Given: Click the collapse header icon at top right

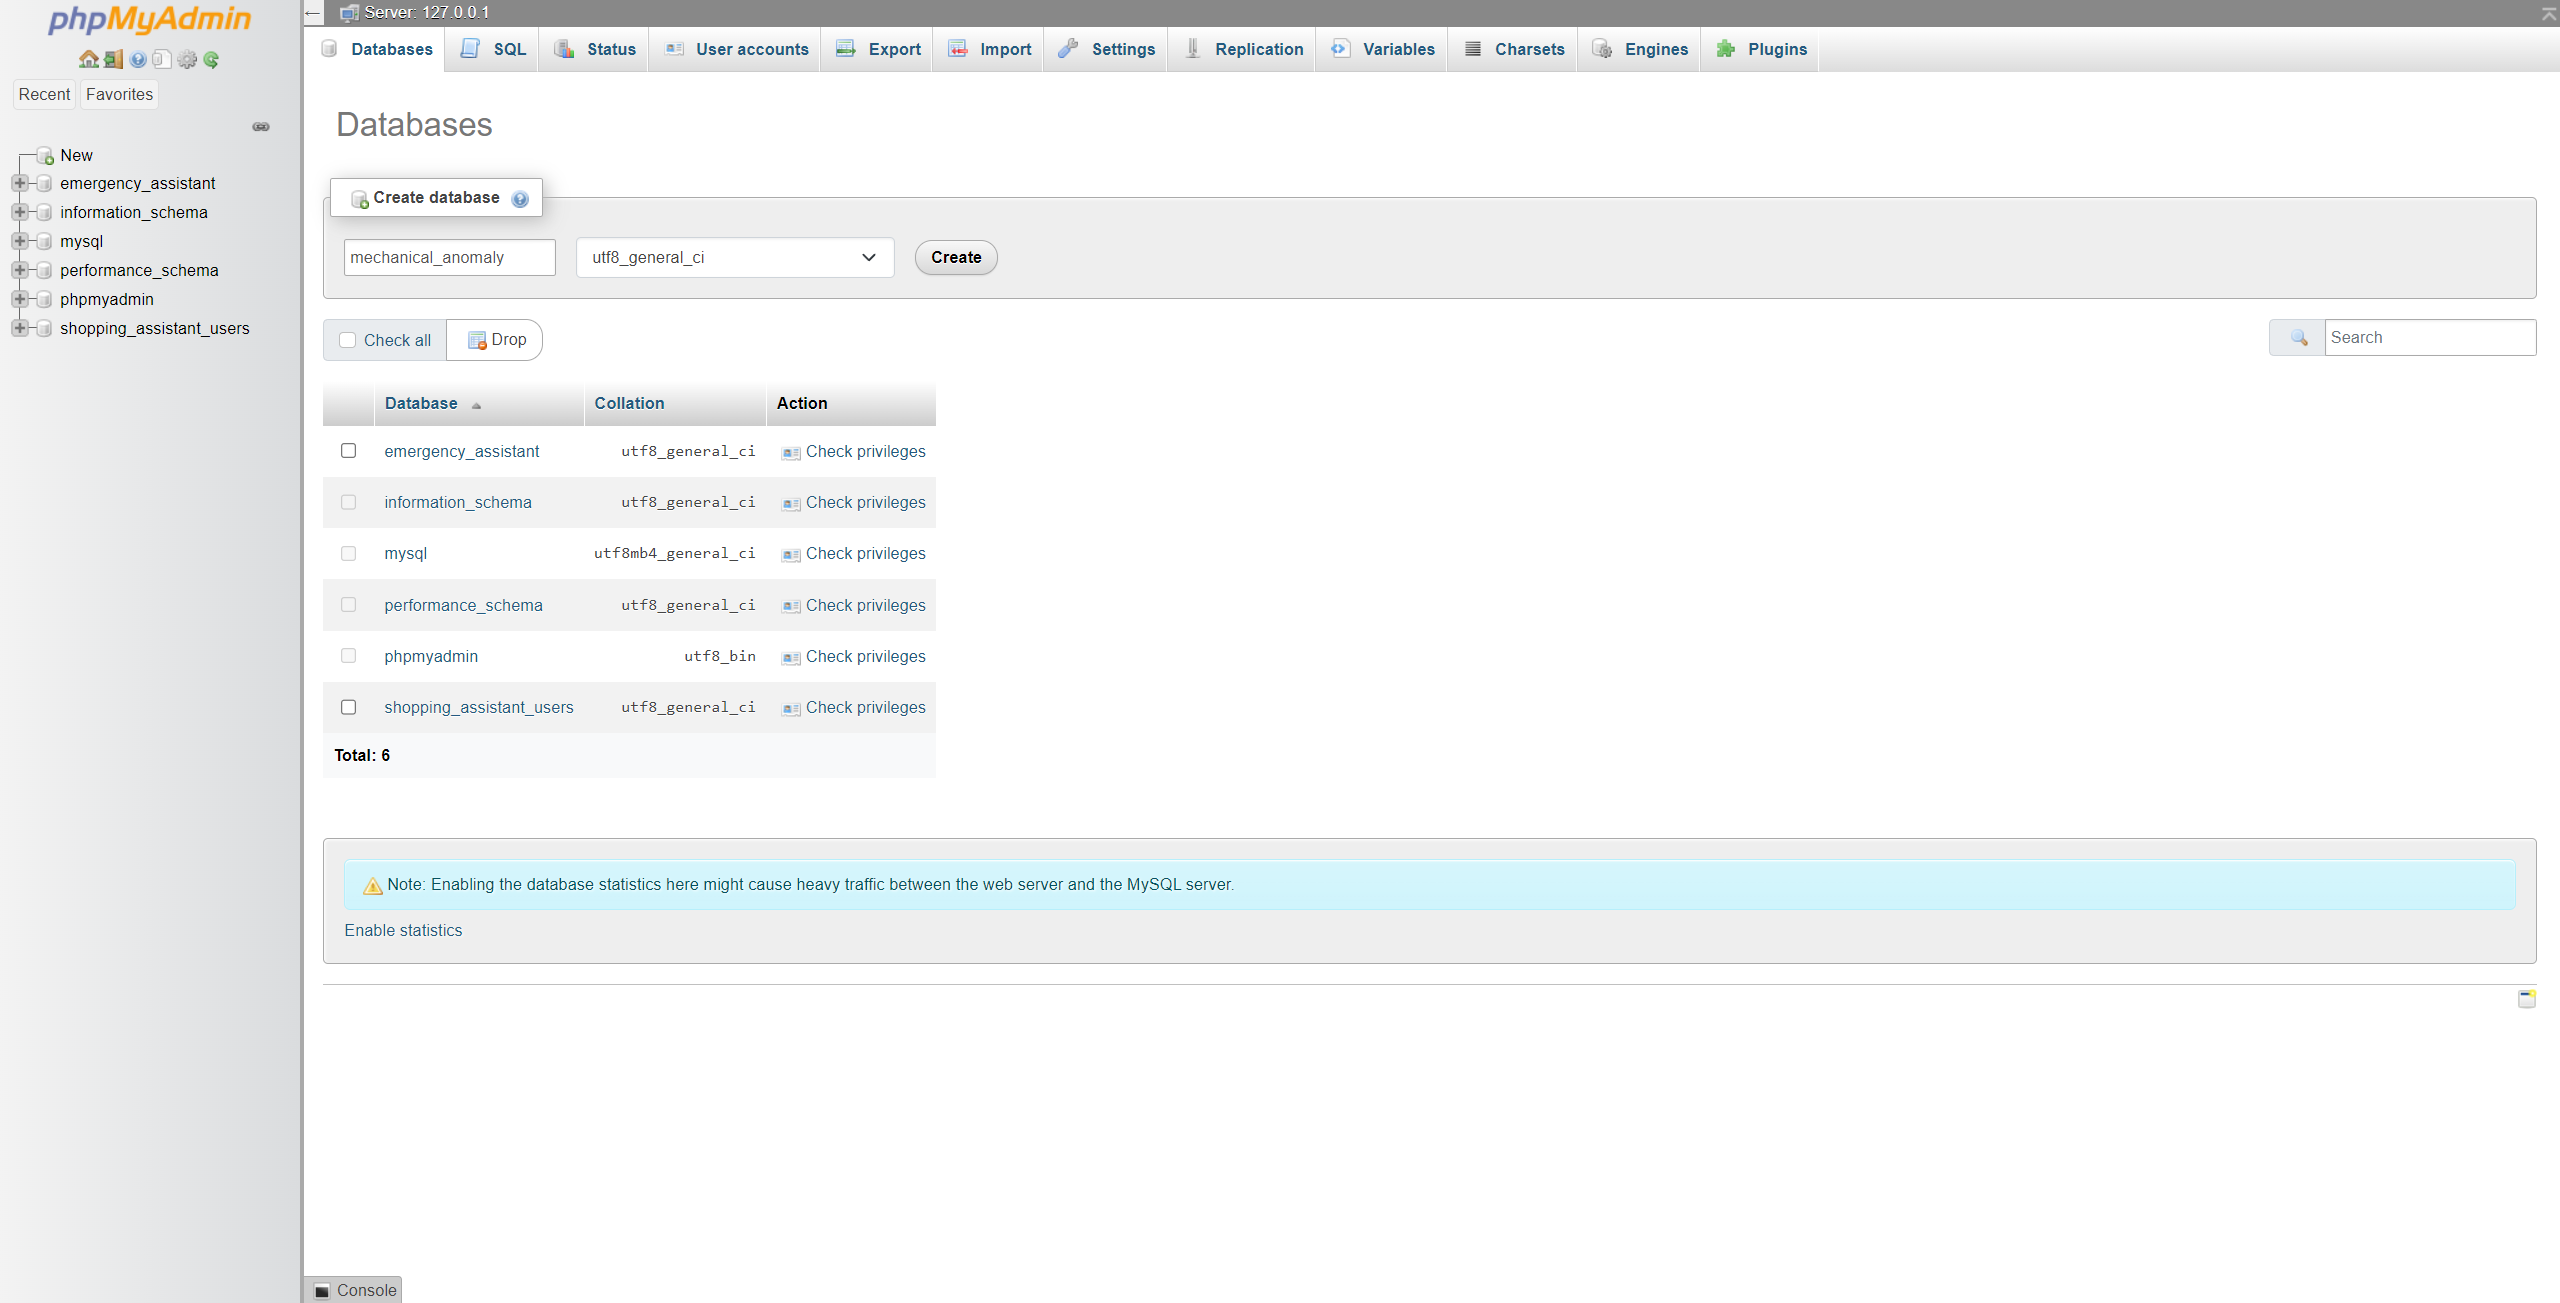Looking at the screenshot, I should [2549, 13].
